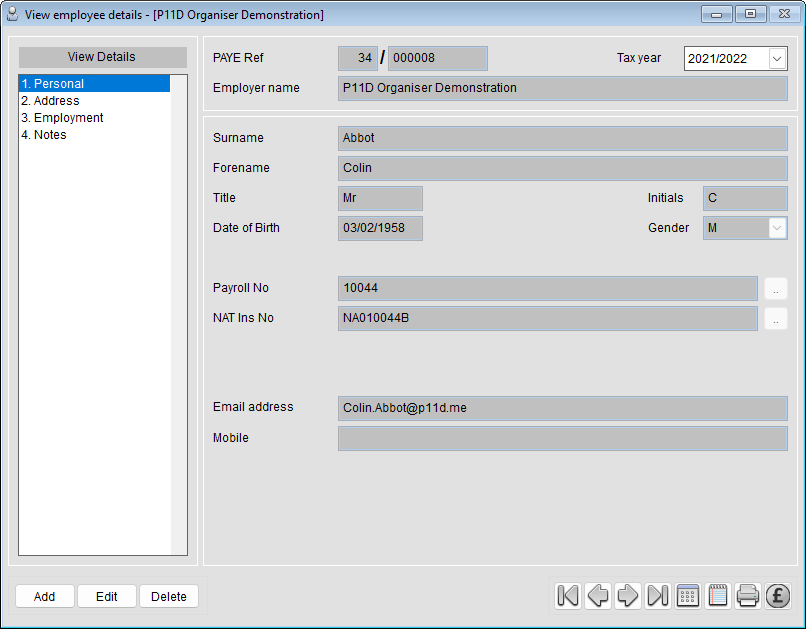806x629 pixels.
Task: Open the notepad icon on the toolbar
Action: click(718, 595)
